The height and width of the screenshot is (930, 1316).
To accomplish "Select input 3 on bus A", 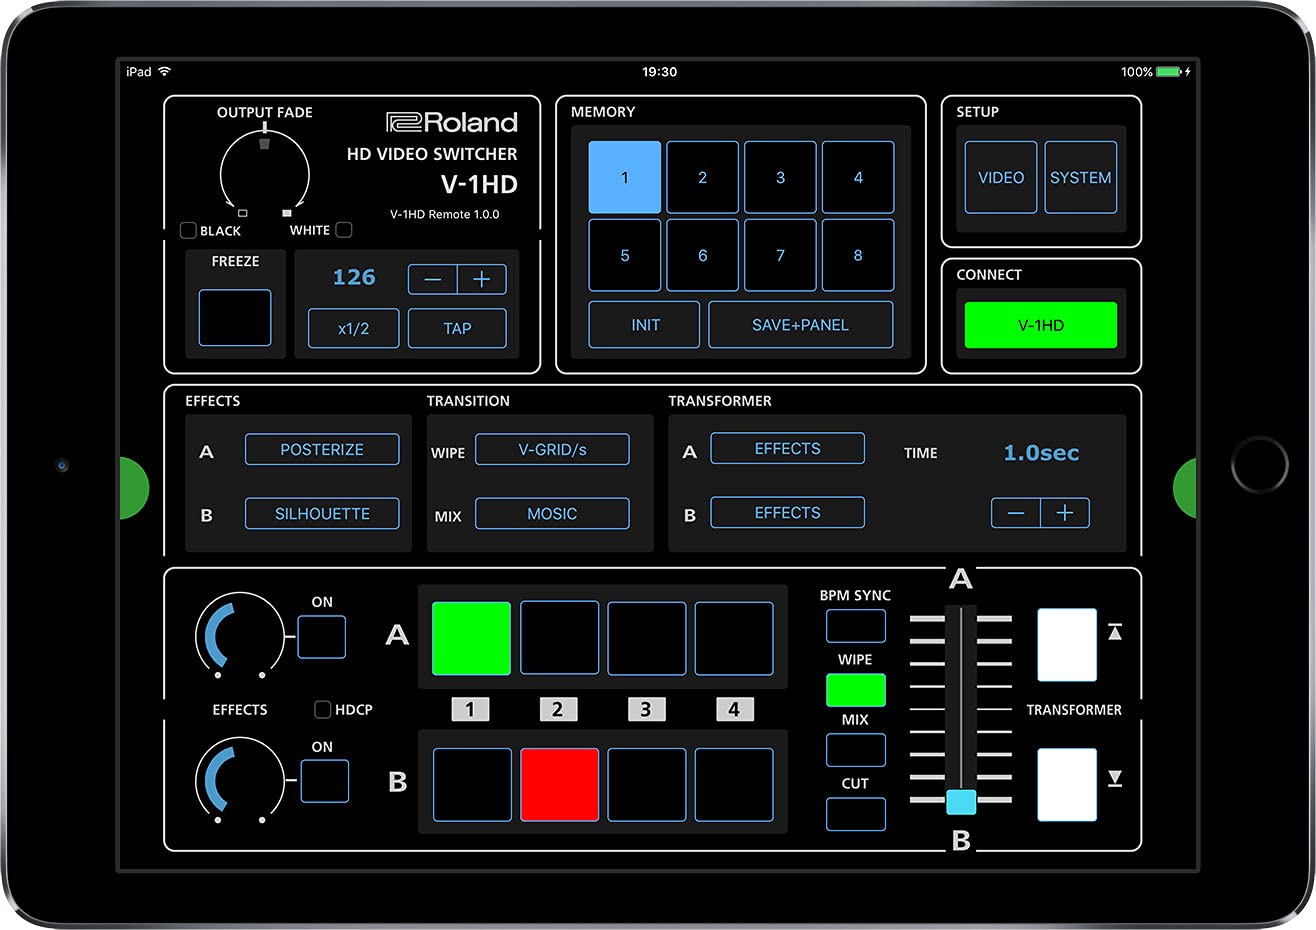I will coord(647,638).
